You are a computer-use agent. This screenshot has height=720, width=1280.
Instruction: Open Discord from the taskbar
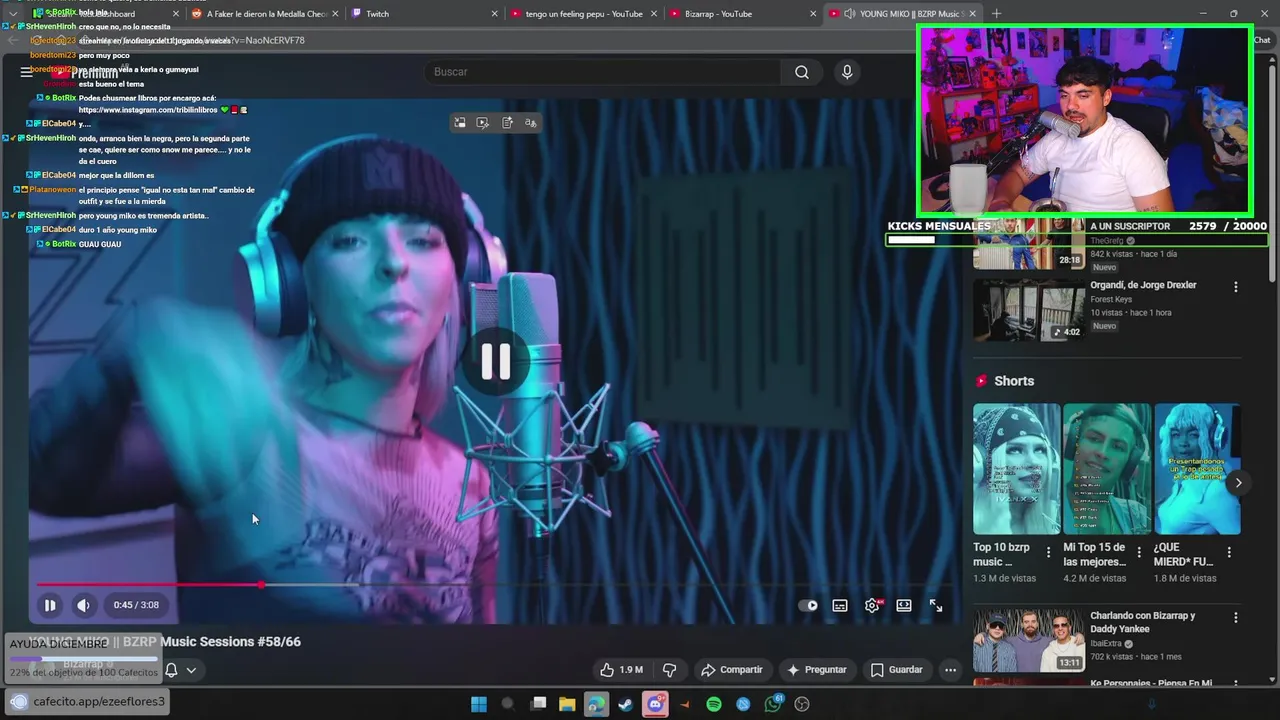(656, 704)
